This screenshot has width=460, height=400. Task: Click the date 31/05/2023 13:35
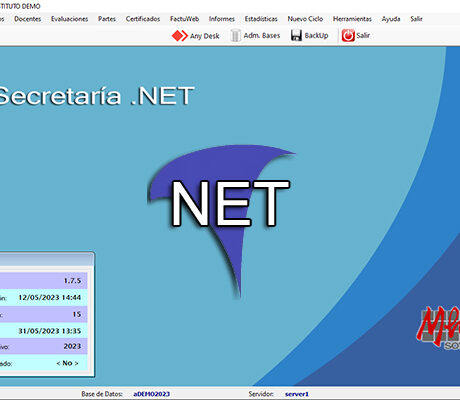coord(50,331)
